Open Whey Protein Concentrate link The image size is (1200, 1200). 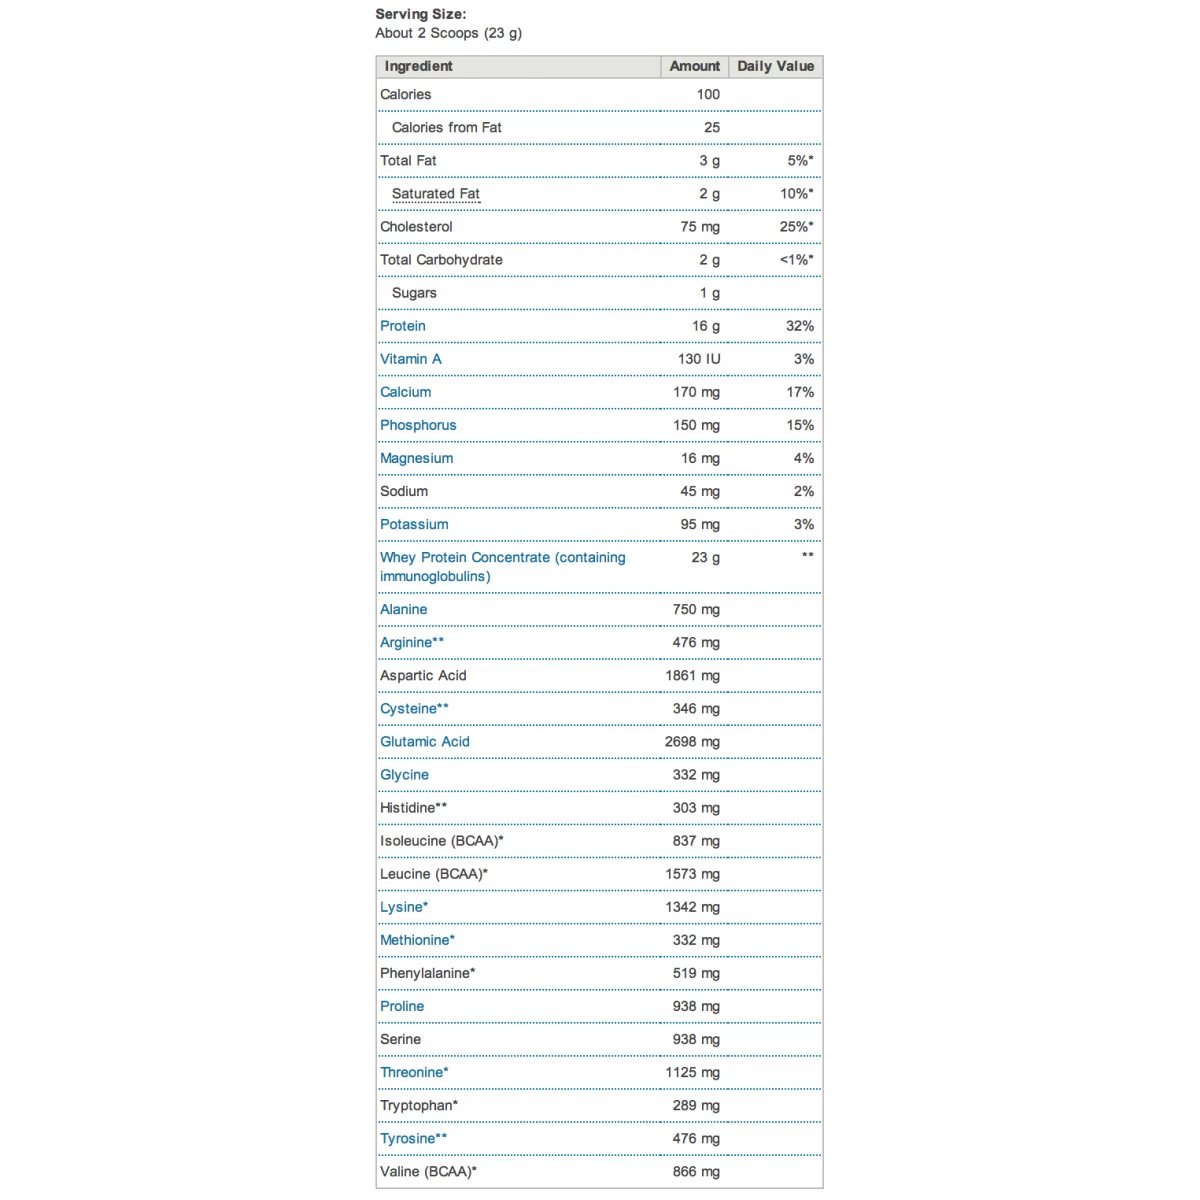(x=502, y=557)
